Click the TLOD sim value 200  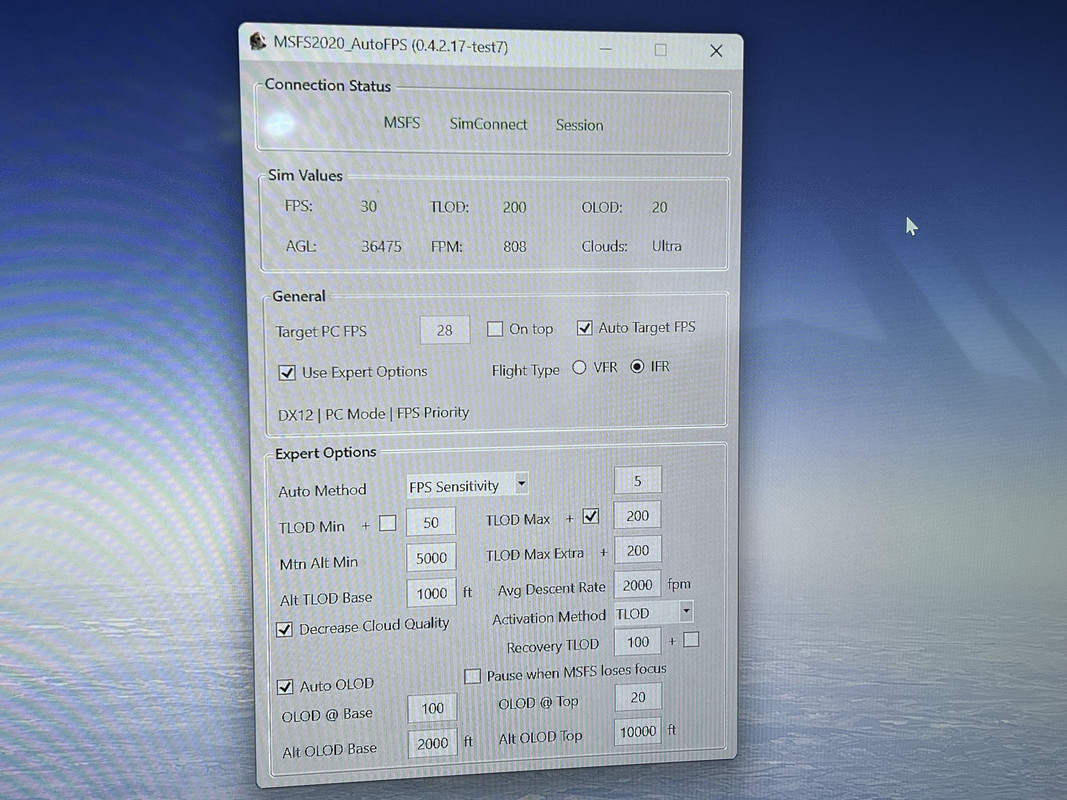[x=514, y=207]
